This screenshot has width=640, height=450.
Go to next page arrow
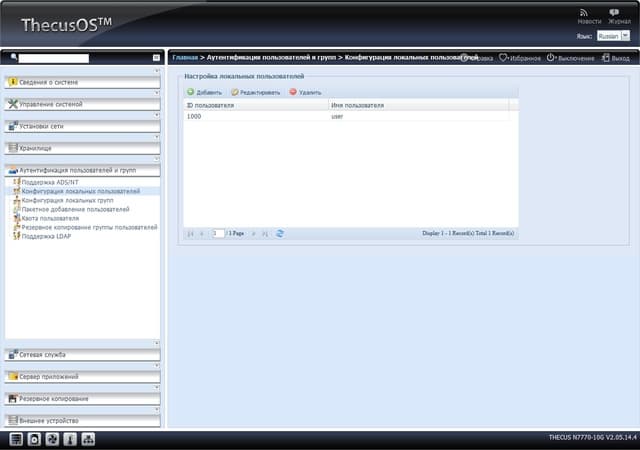point(253,234)
